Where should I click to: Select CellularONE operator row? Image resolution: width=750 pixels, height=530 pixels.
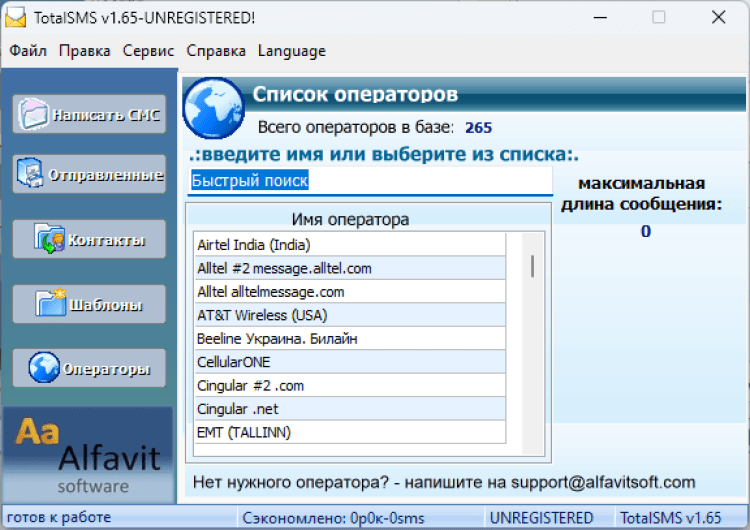tap(350, 362)
